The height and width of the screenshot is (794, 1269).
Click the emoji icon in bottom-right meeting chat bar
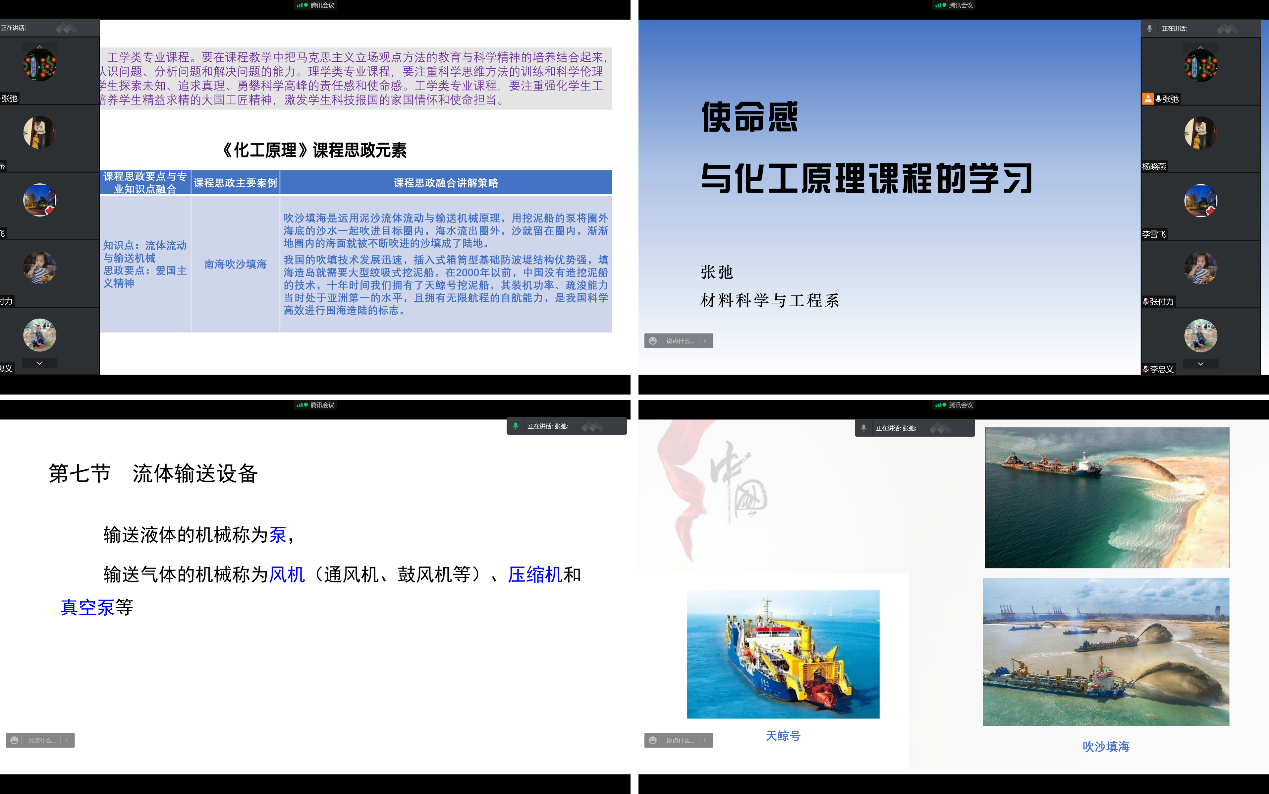point(653,740)
